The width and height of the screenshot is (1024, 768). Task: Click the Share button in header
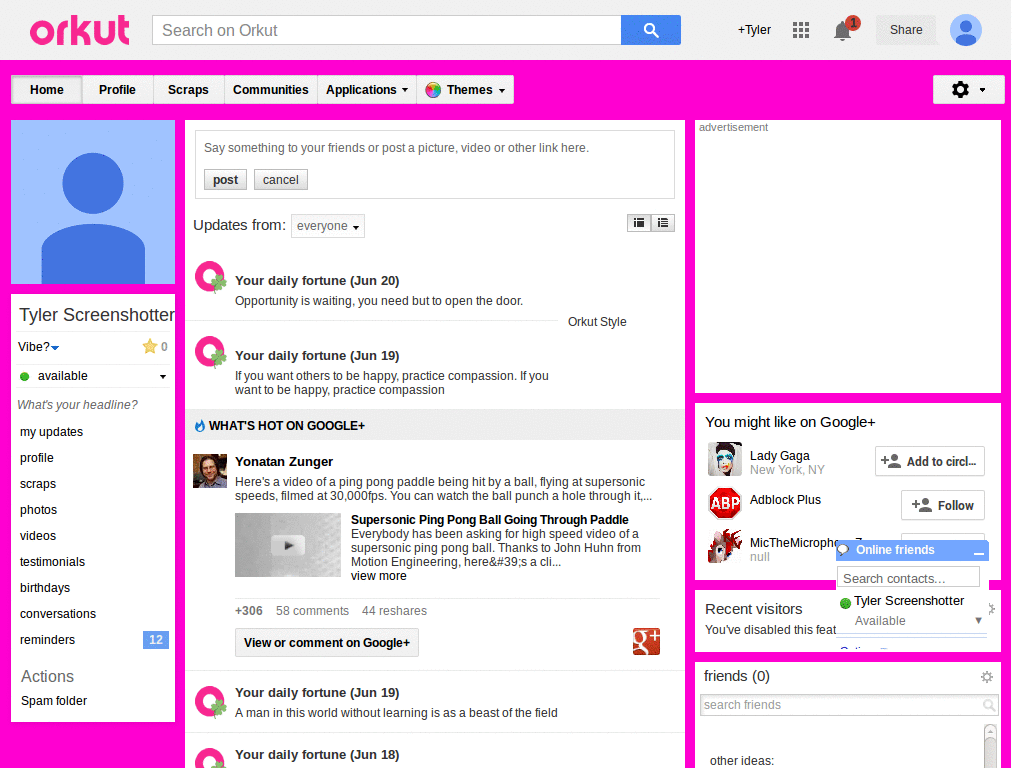pyautogui.click(x=906, y=30)
